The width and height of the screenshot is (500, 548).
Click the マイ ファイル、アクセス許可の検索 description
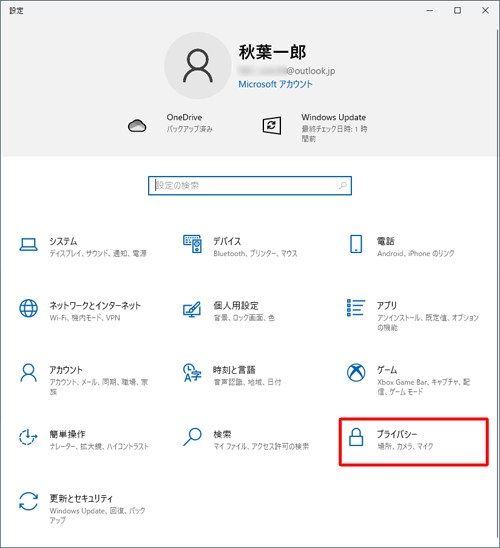[x=261, y=446]
